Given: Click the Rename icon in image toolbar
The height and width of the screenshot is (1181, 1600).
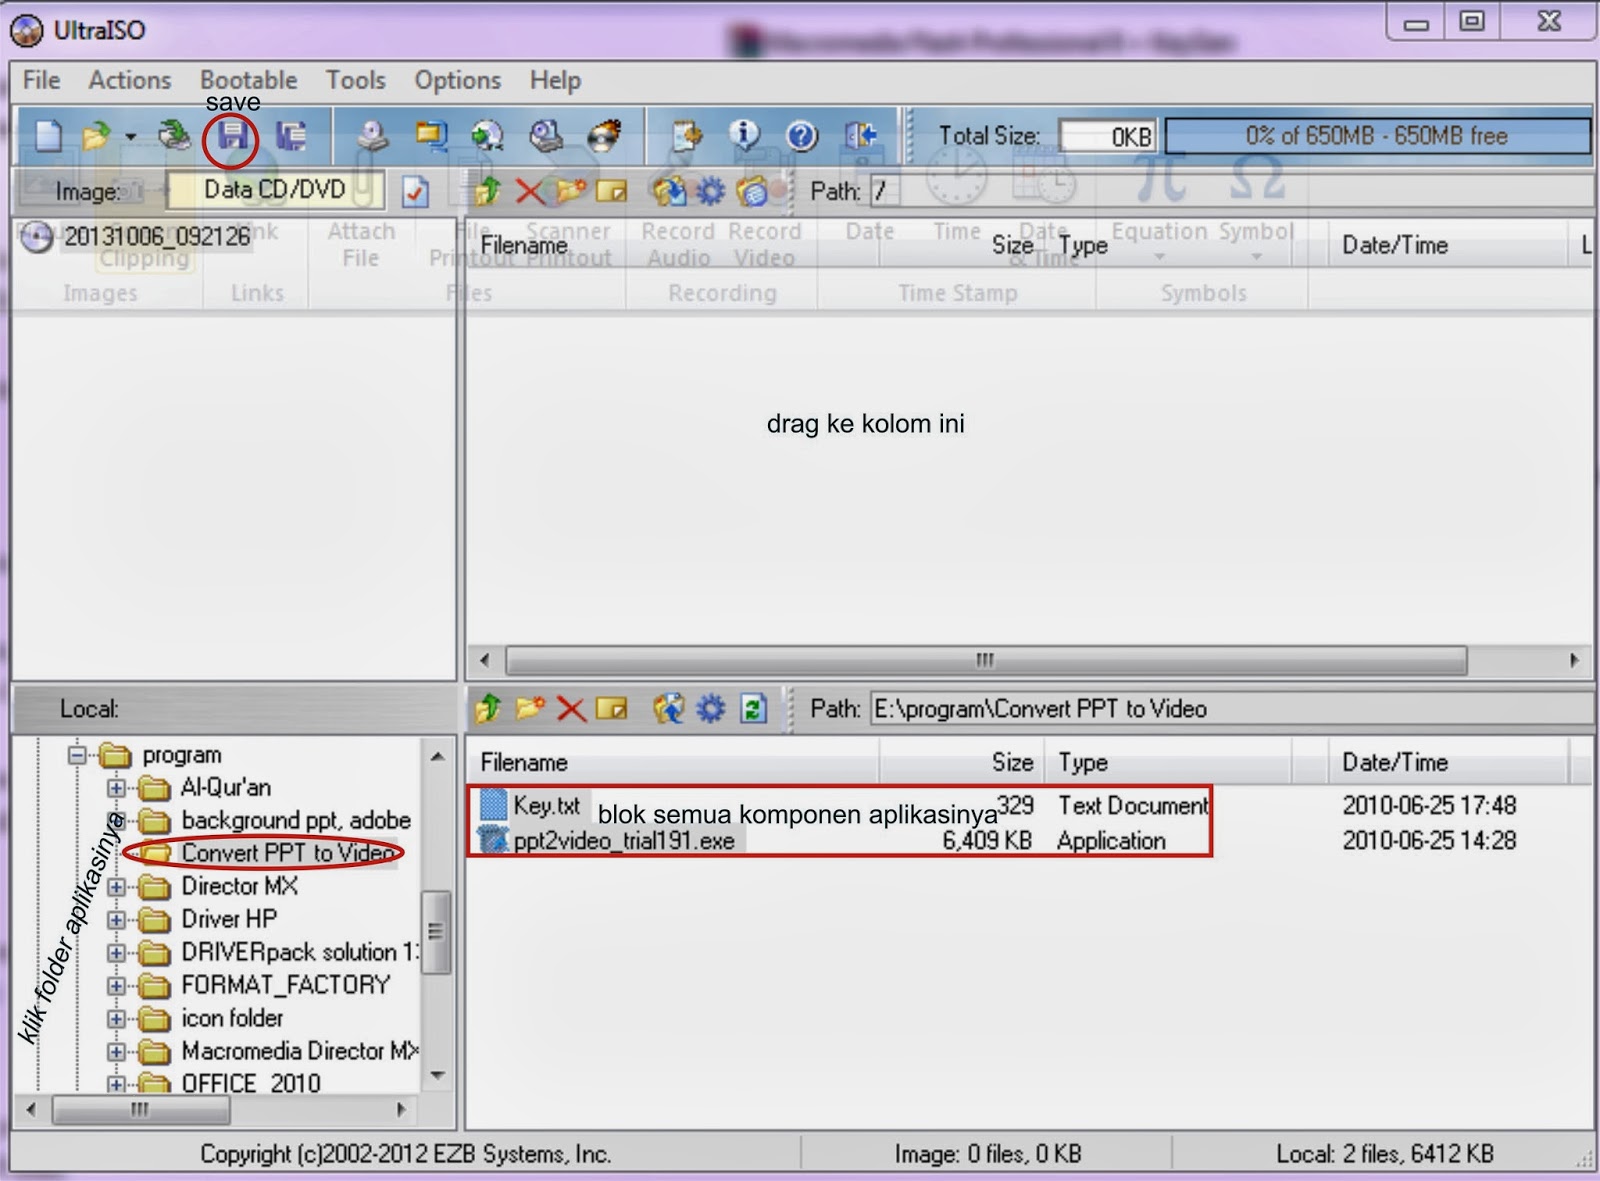Looking at the screenshot, I should [611, 190].
